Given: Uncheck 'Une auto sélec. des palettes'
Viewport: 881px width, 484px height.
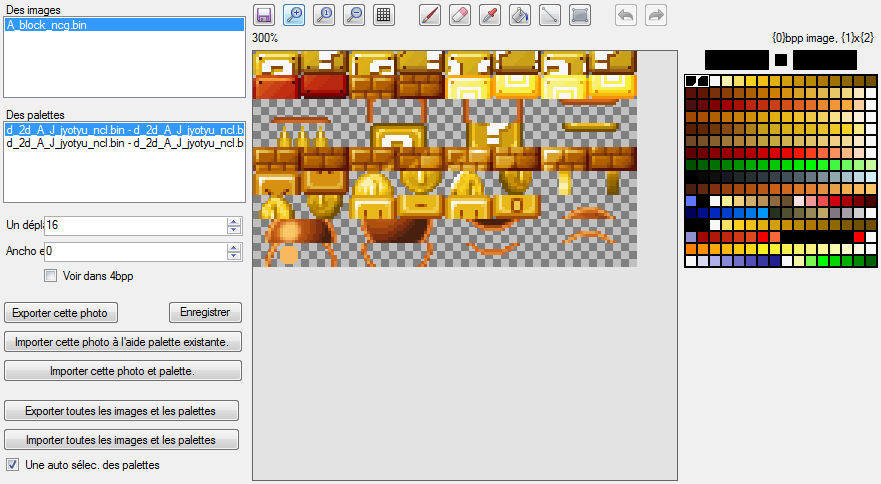Looking at the screenshot, I should point(12,465).
